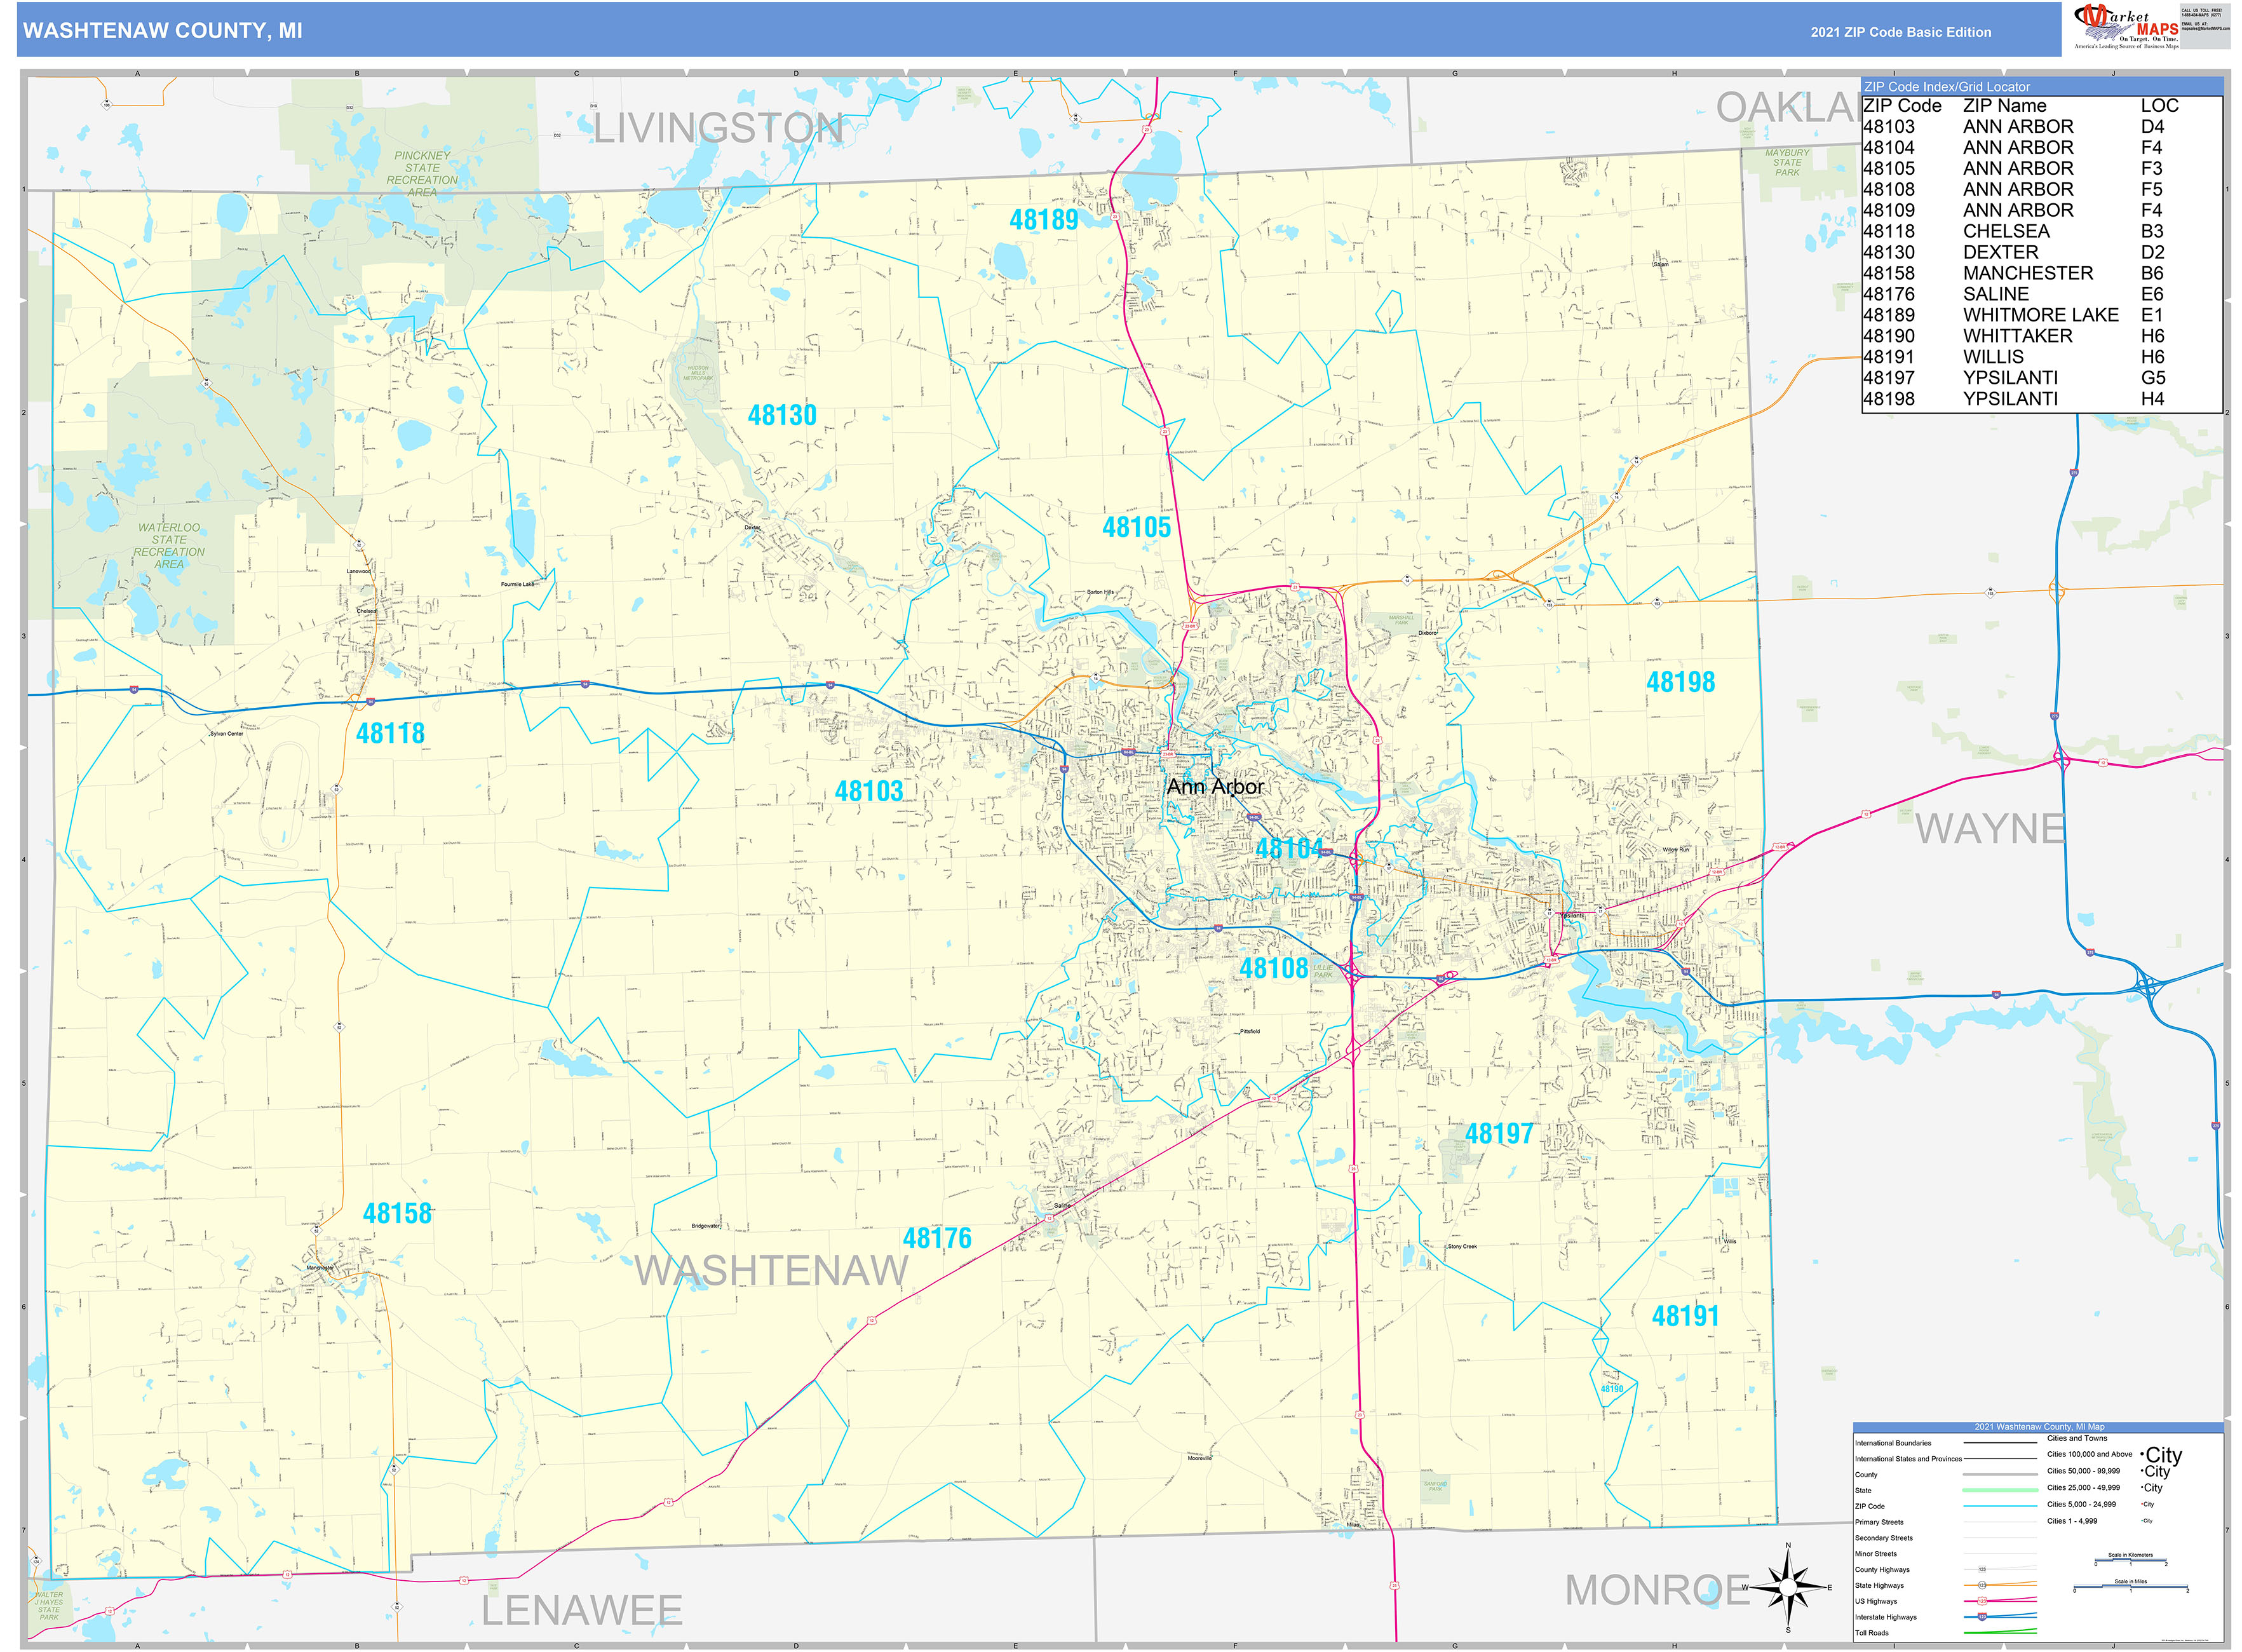Click the compass rose near the legend
Viewport: 2242px width, 1652px height.
[x=1789, y=1588]
